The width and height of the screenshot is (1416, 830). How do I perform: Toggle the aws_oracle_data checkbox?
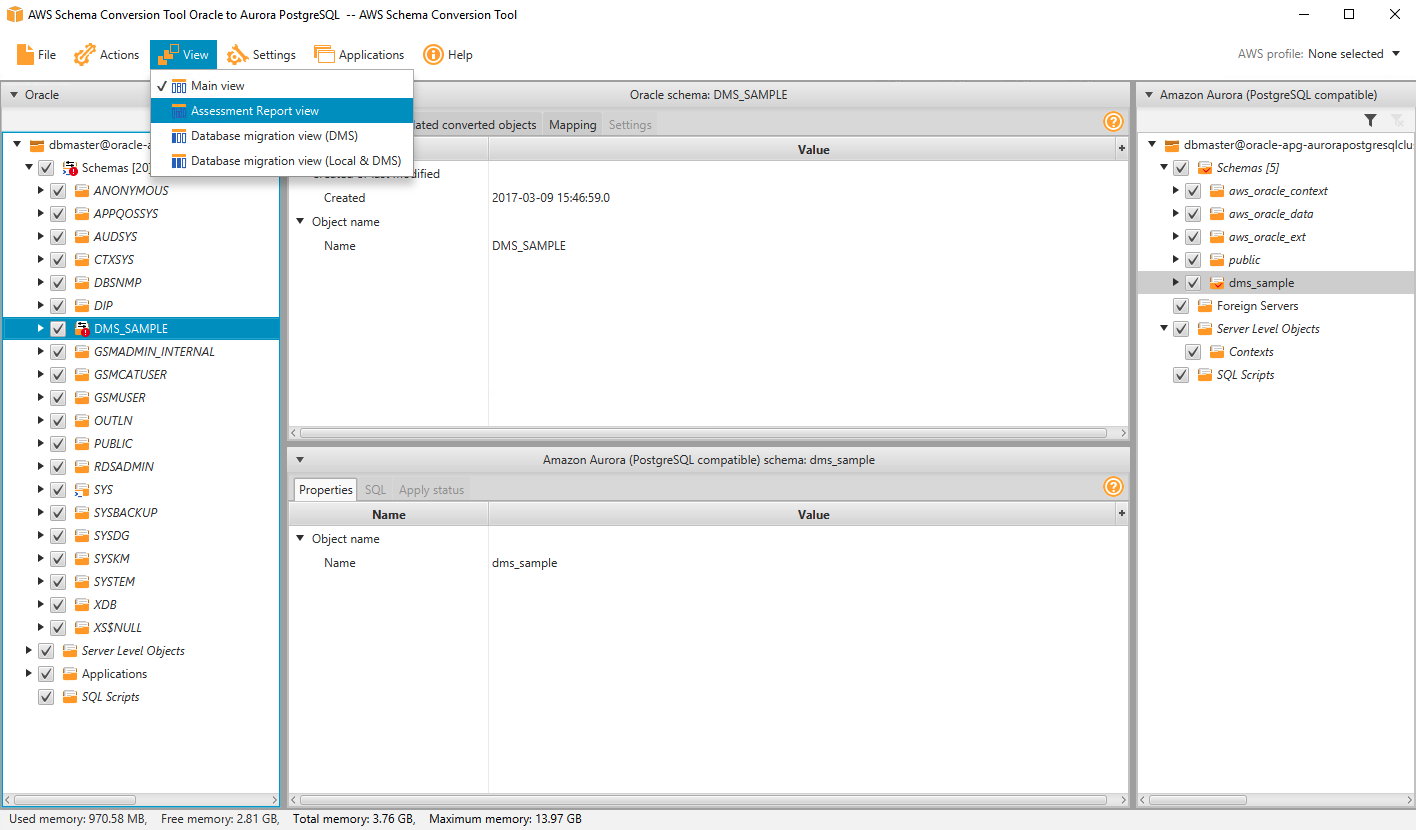tap(1193, 214)
